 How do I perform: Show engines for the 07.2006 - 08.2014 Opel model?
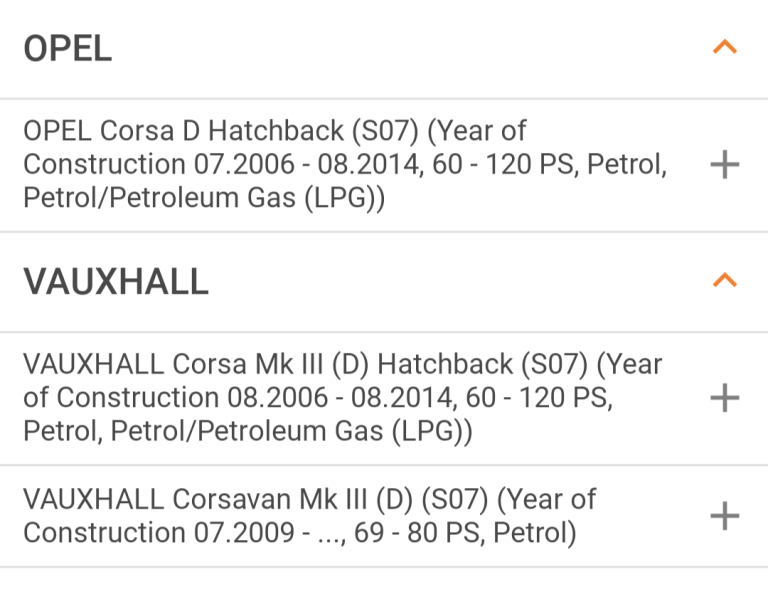pos(725,165)
